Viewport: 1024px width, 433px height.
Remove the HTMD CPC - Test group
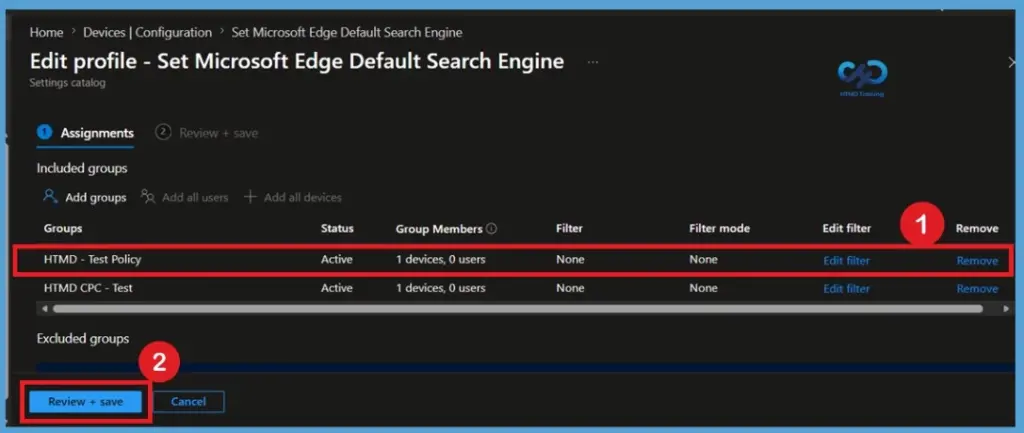coord(977,289)
